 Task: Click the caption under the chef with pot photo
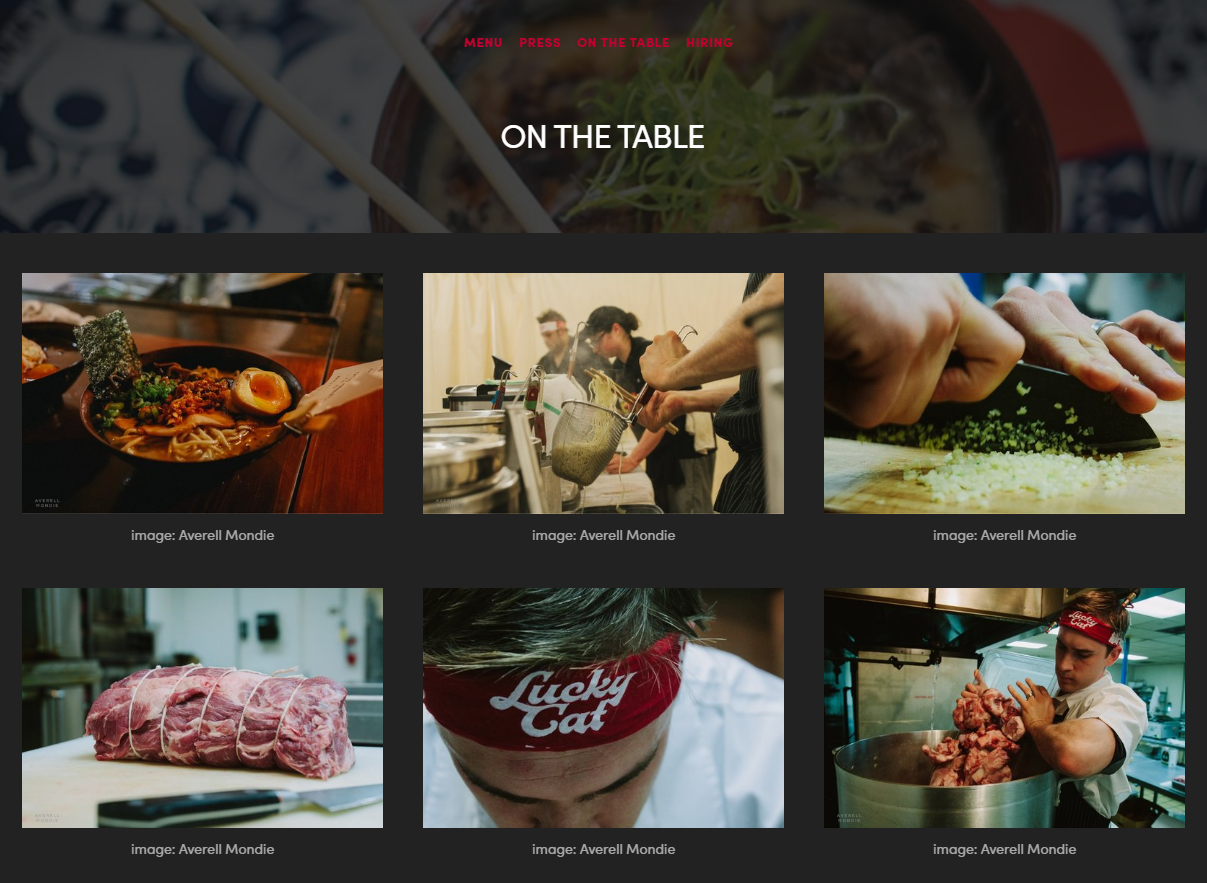(x=1004, y=849)
